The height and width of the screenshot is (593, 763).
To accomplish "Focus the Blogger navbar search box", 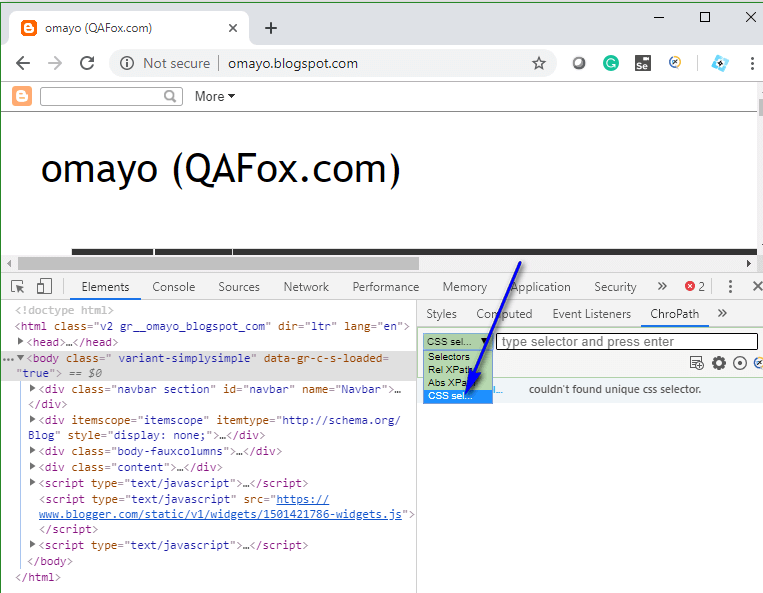I will [x=111, y=96].
